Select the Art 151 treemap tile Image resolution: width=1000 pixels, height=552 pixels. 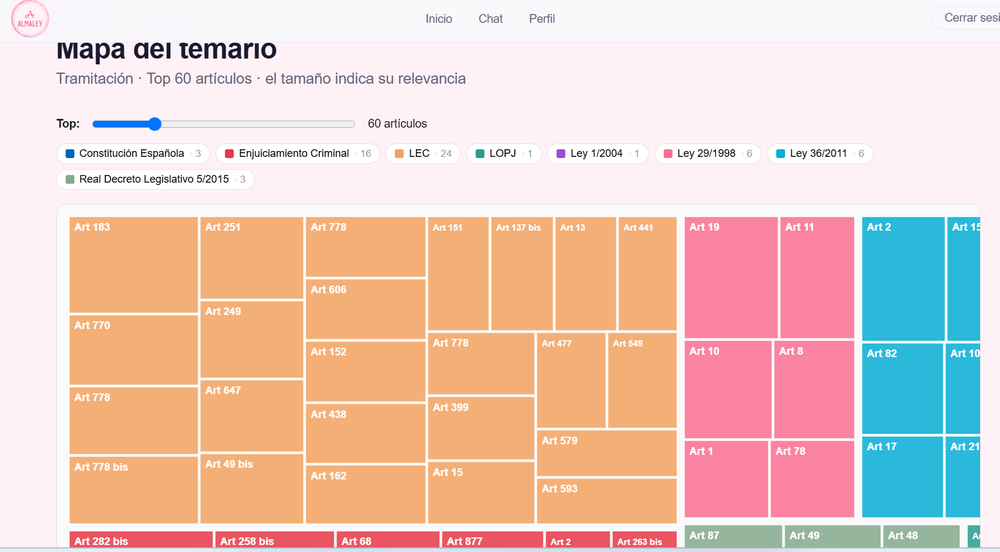coord(458,273)
